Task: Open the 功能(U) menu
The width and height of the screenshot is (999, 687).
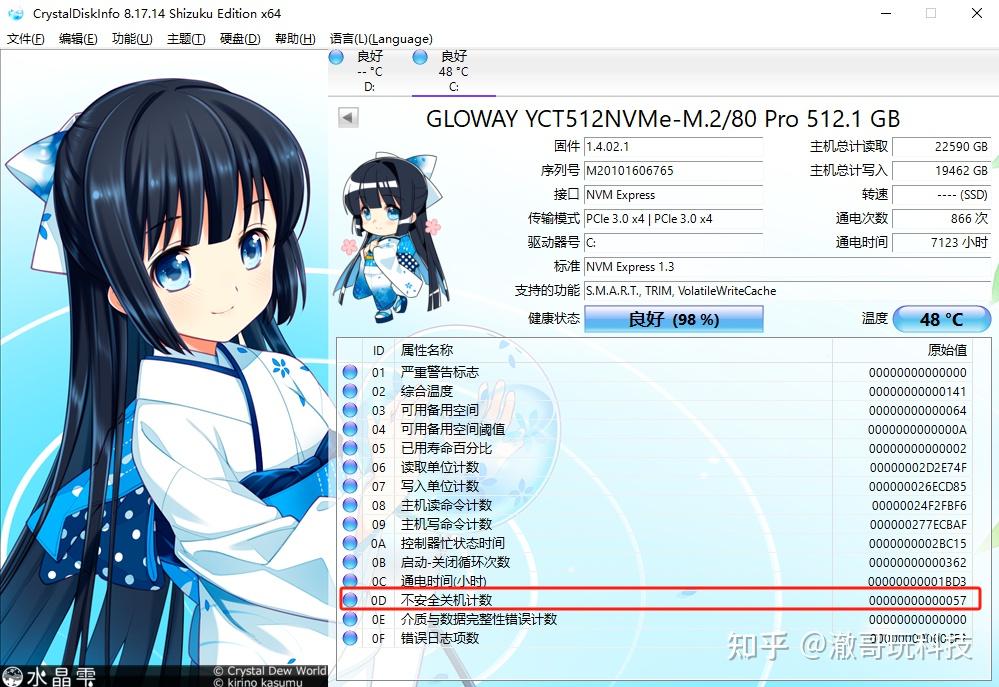Action: pos(132,39)
